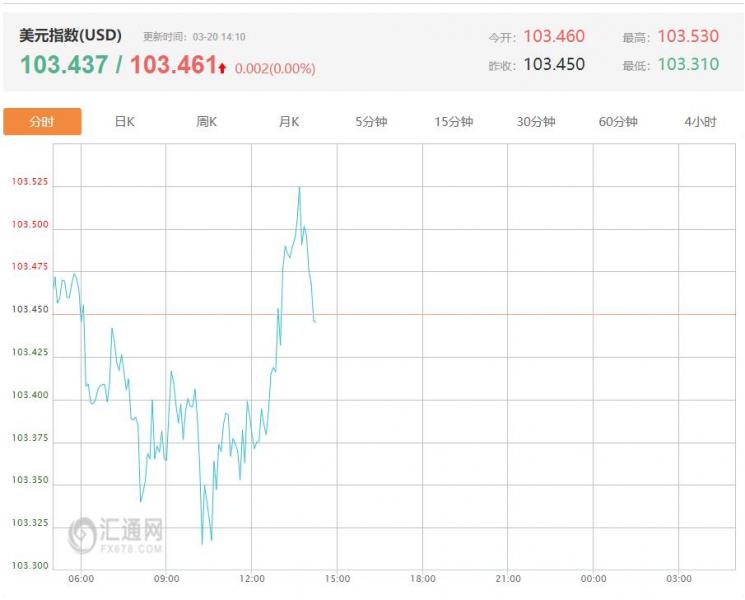The width and height of the screenshot is (745, 600).
Task: Click the chart line peak near 103.525
Action: [299, 187]
